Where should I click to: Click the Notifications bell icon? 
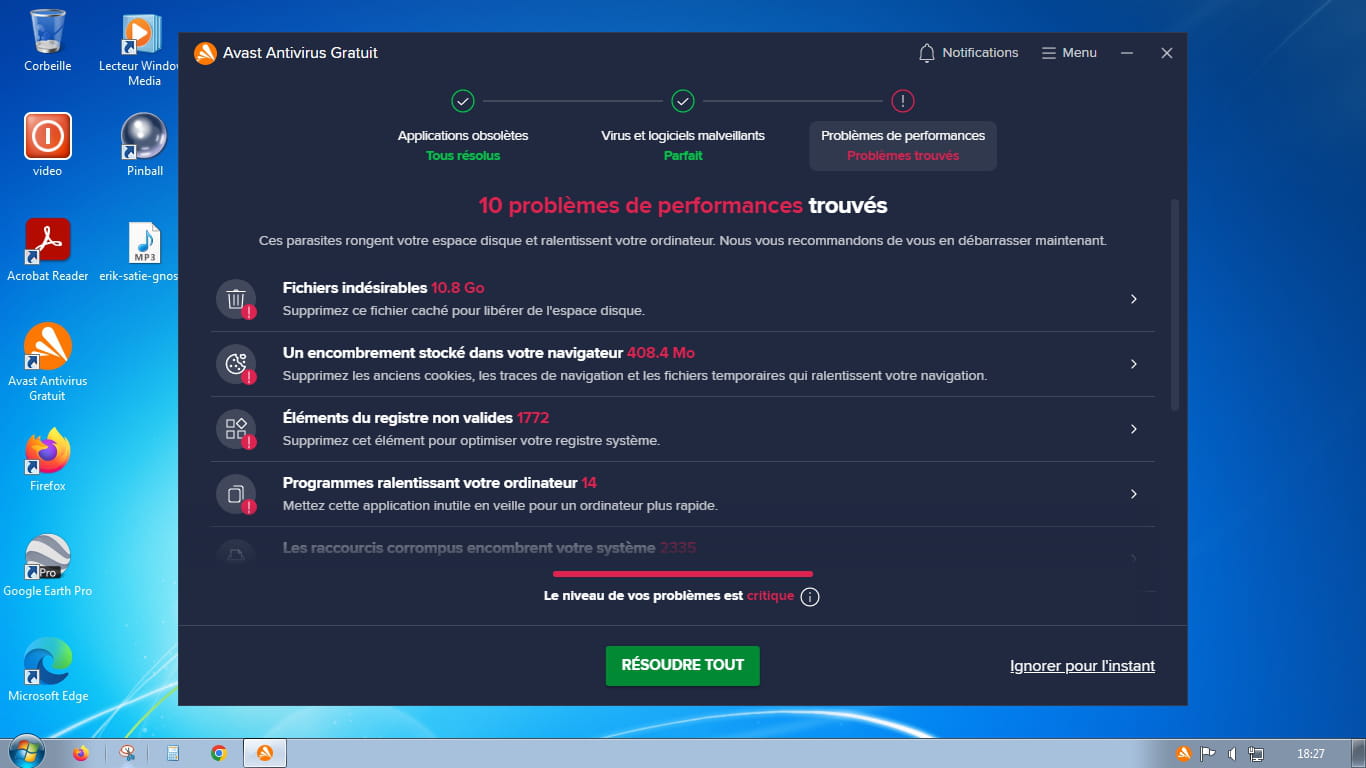tap(927, 53)
